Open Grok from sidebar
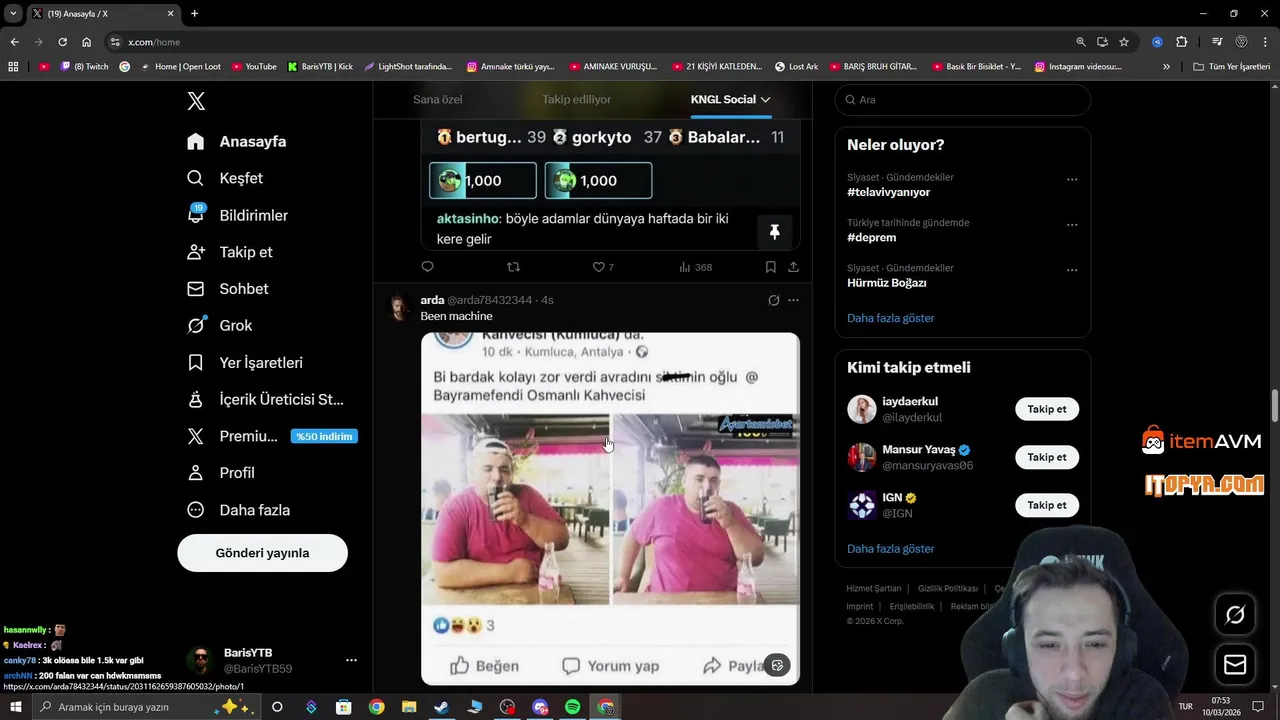 (220, 326)
